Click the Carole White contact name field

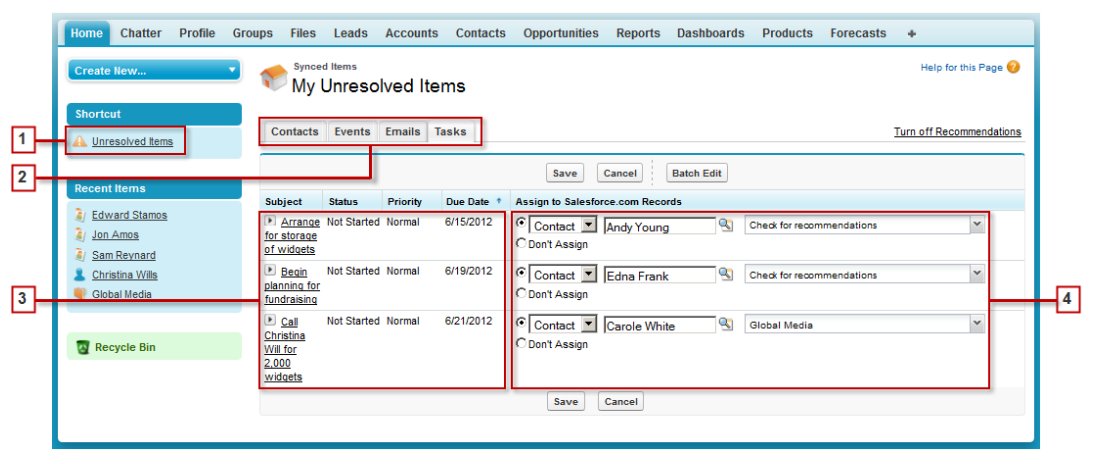[x=659, y=326]
